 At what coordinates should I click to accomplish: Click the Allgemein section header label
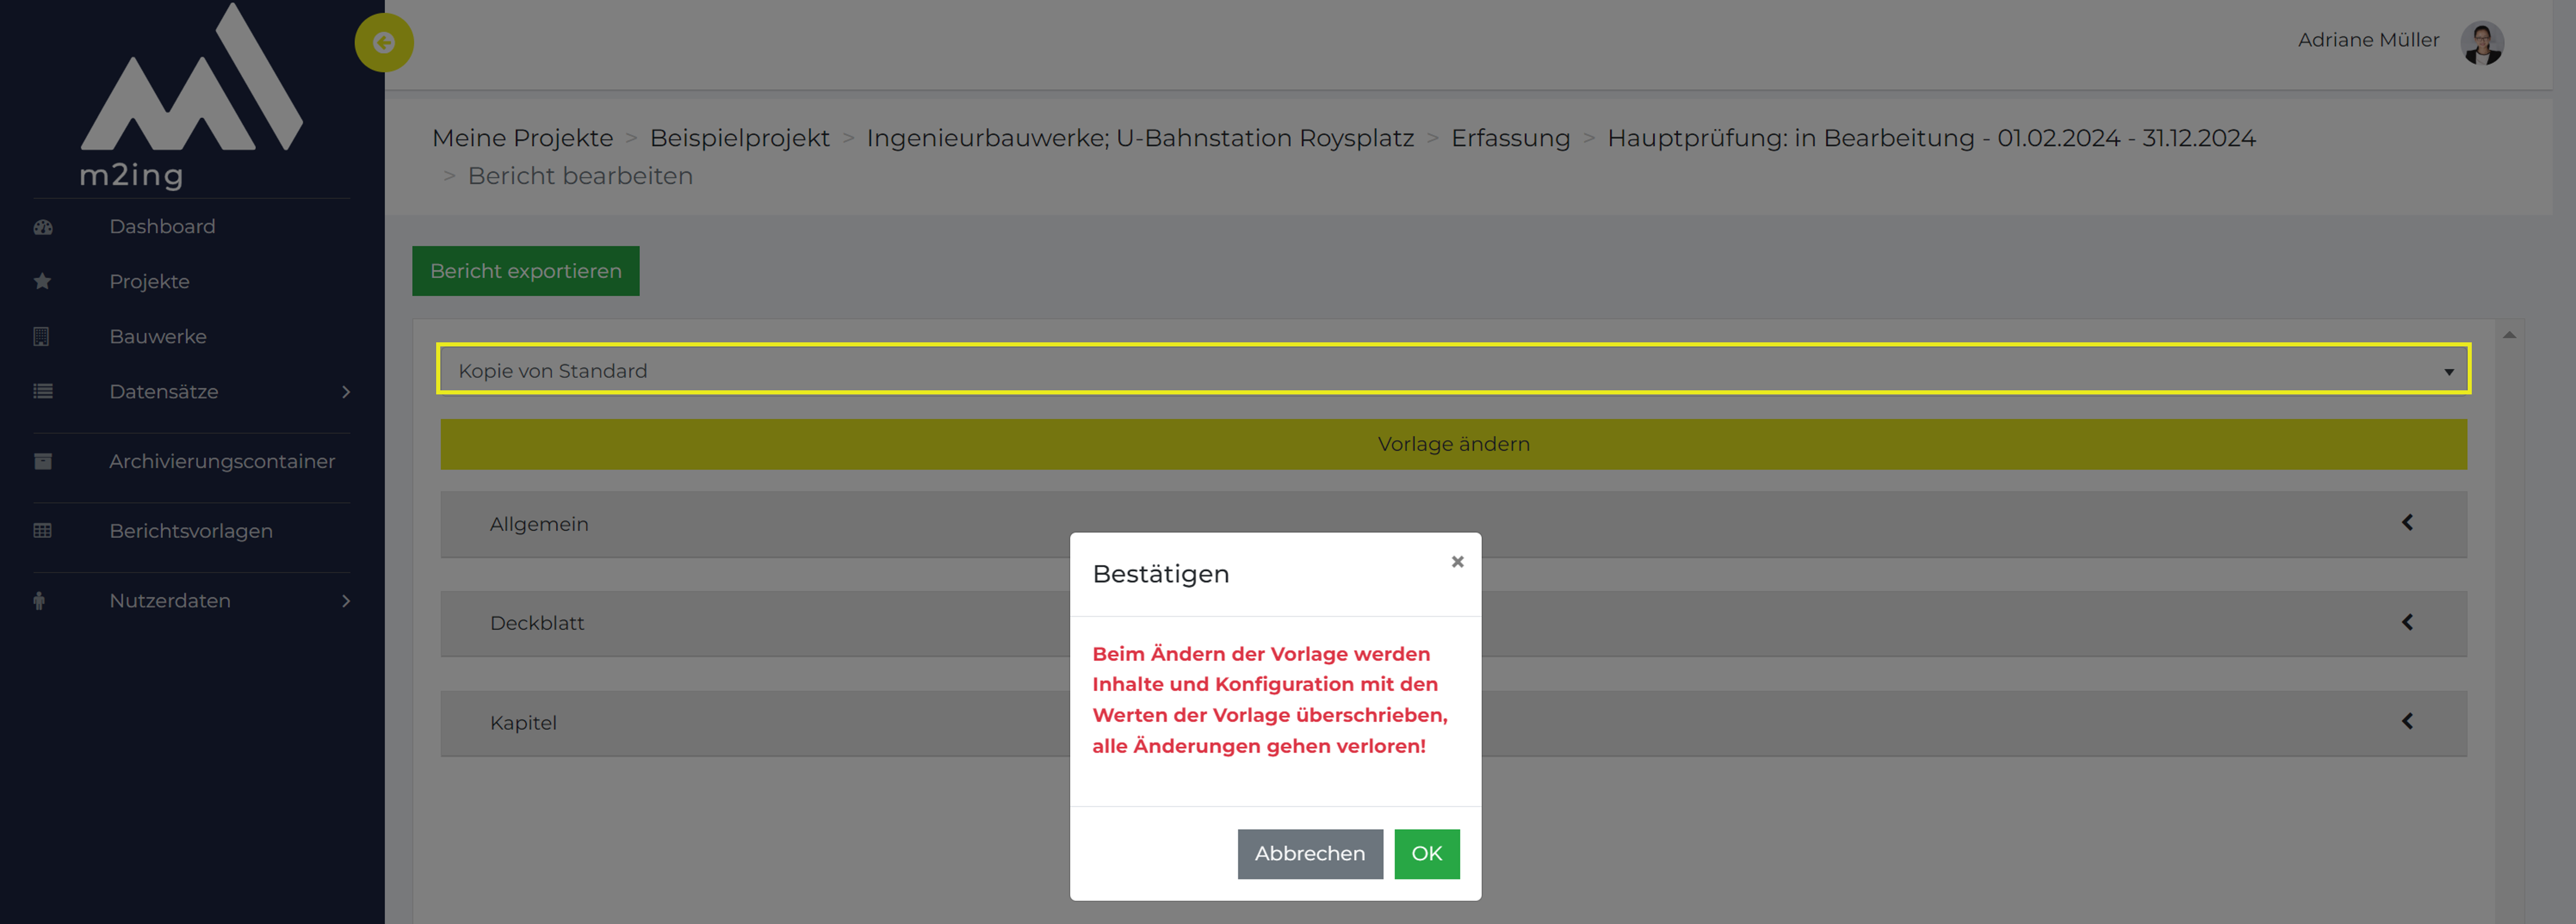539,524
